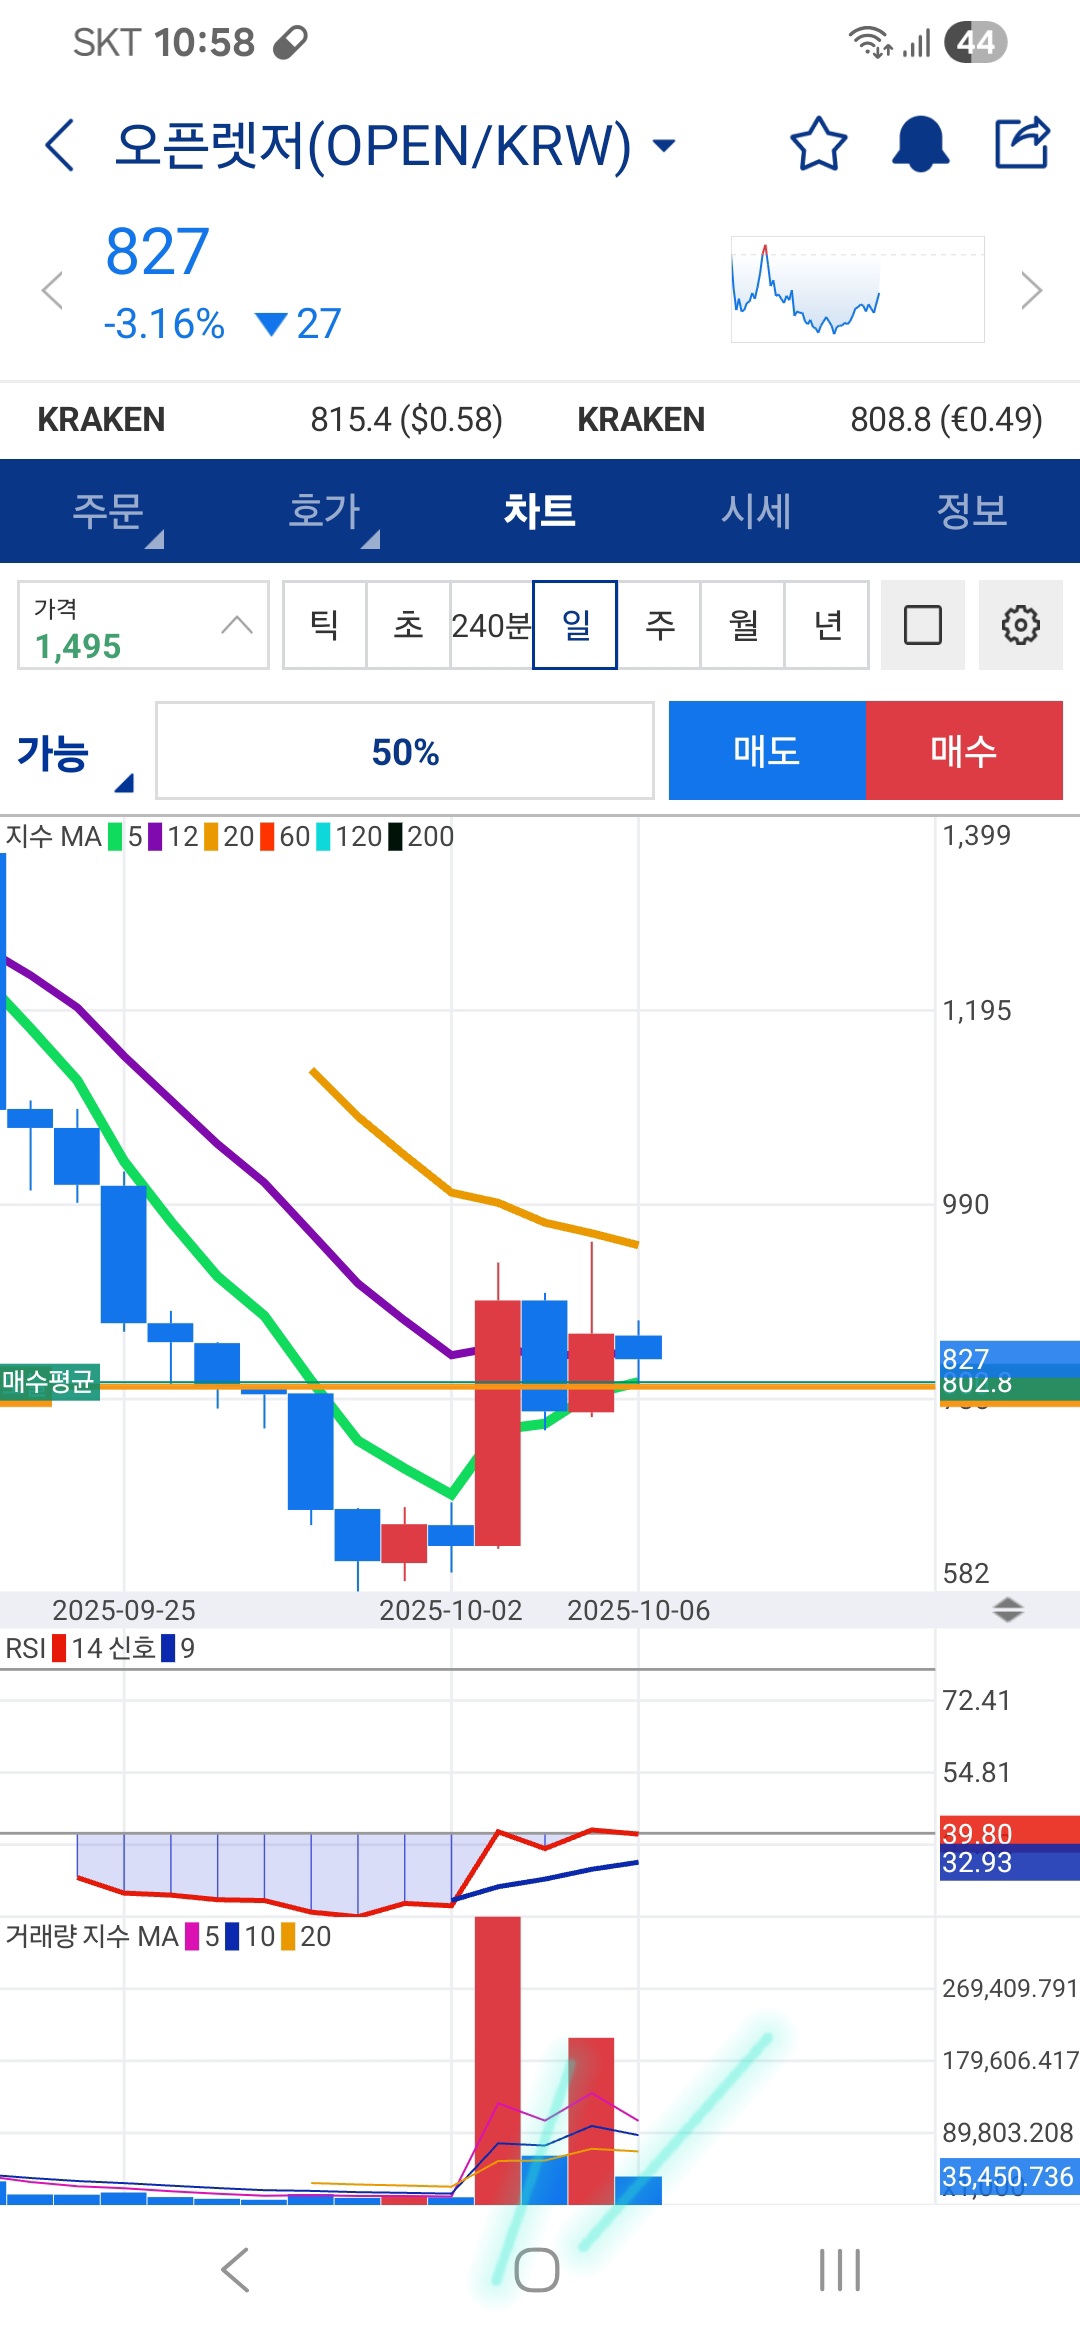Tap the back arrow beside 오픈렛저 title
Image resolution: width=1080 pixels, height=2340 pixels.
pos(60,146)
